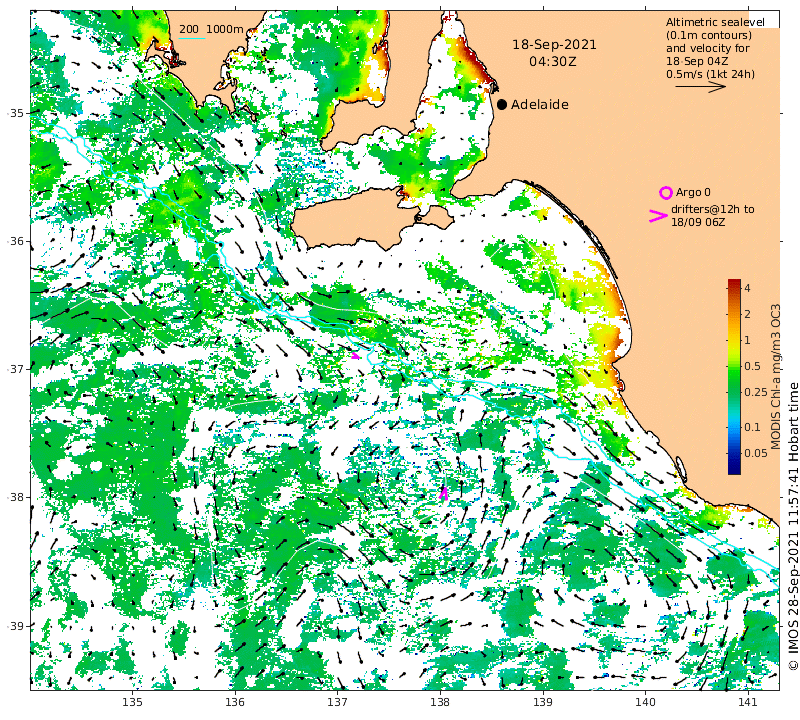Screen dimensions: 800x720
Task: Click the velocity scale arrow in legend
Action: [700, 87]
